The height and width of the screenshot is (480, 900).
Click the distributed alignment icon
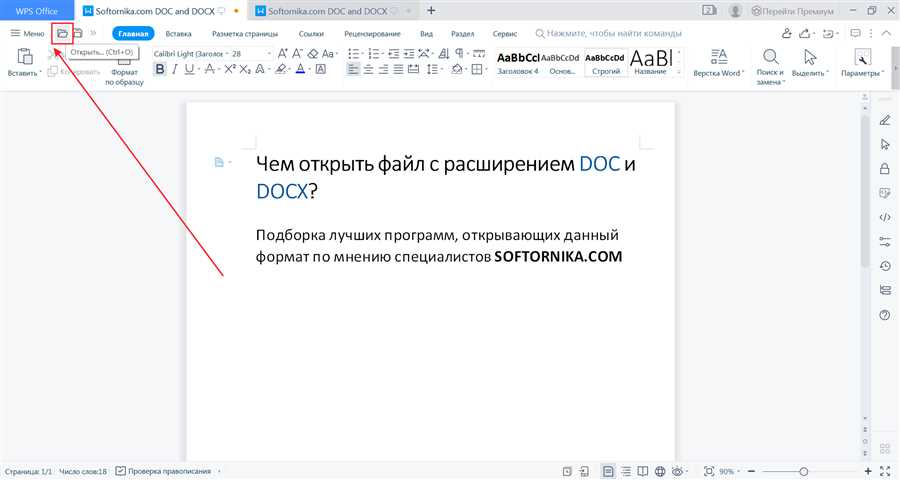[x=413, y=69]
